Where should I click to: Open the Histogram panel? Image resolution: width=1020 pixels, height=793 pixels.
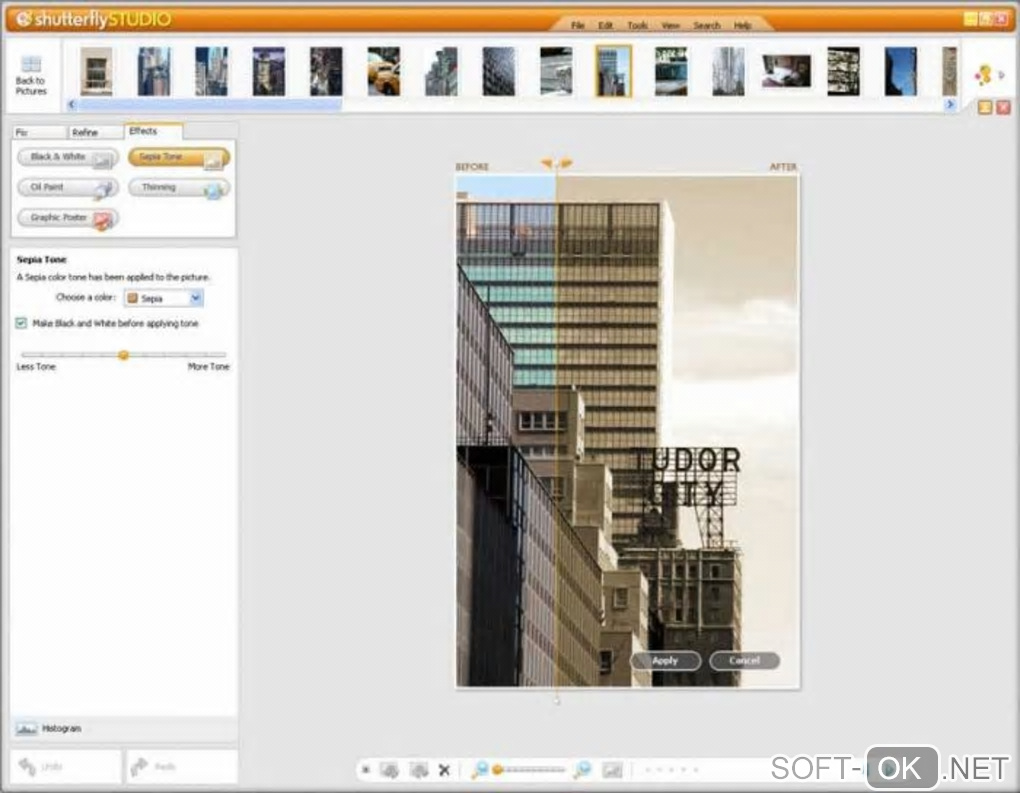(x=61, y=728)
